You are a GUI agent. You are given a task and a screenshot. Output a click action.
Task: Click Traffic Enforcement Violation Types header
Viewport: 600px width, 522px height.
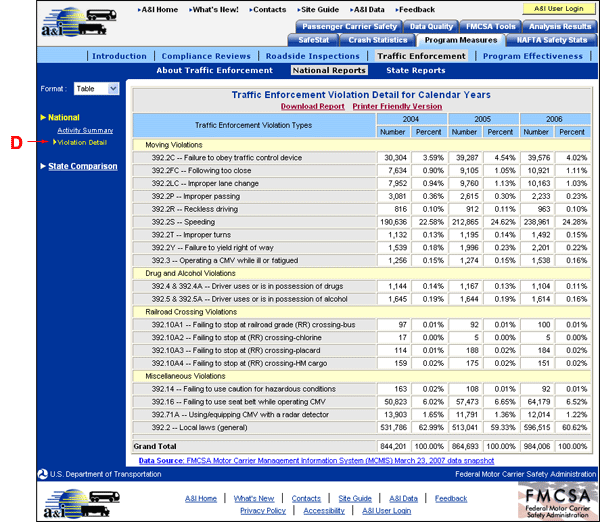[254, 125]
